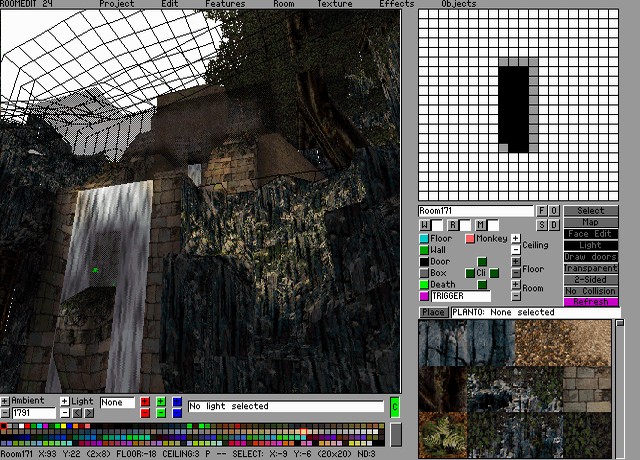The width and height of the screenshot is (640, 460).
Task: Open the Texture menu
Action: 335,4
